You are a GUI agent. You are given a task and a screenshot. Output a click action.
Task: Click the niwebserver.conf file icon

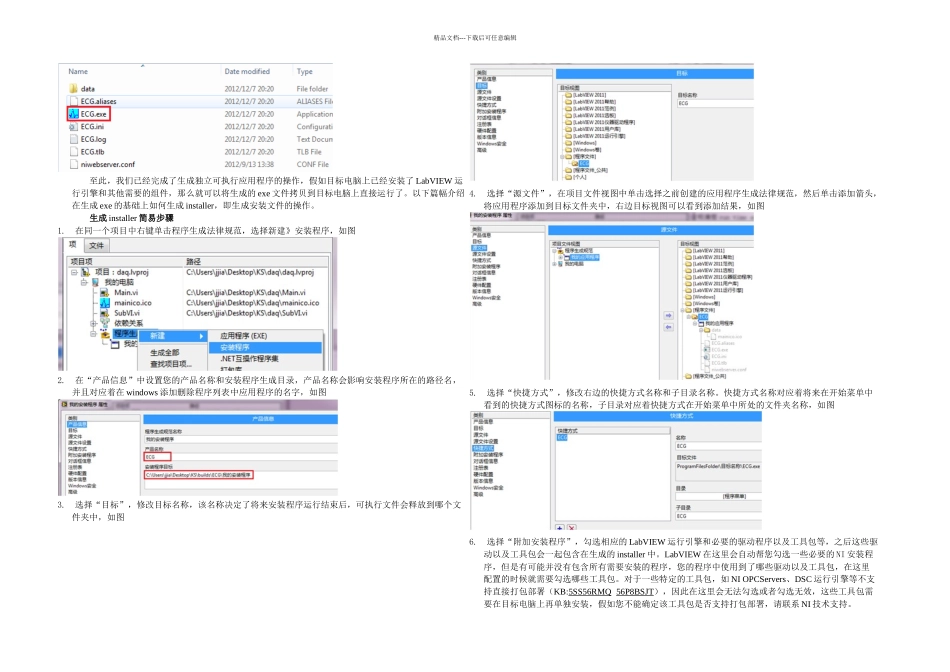73,164
